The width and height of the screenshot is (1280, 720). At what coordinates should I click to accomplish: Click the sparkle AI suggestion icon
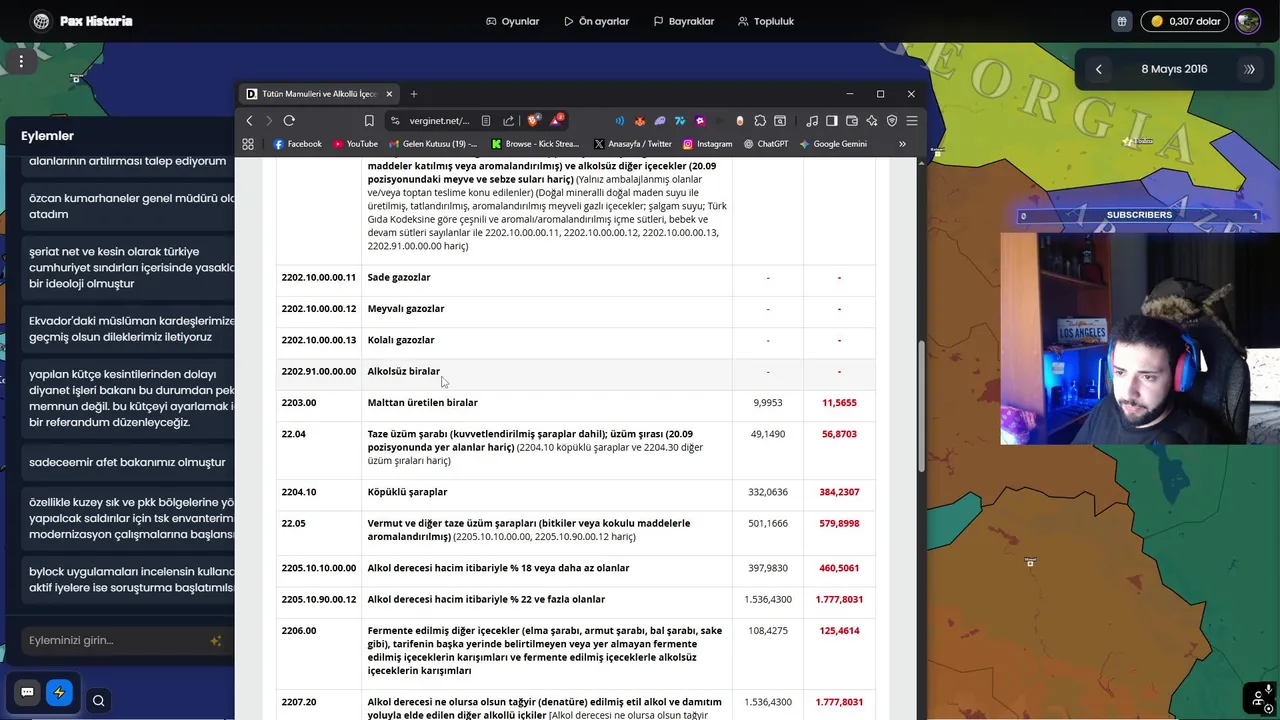coord(216,640)
